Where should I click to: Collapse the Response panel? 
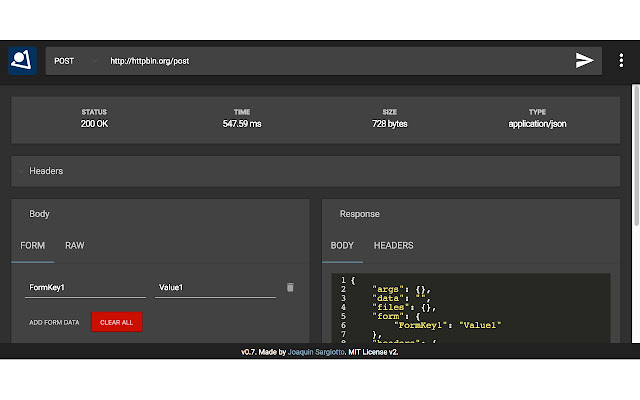click(x=359, y=214)
